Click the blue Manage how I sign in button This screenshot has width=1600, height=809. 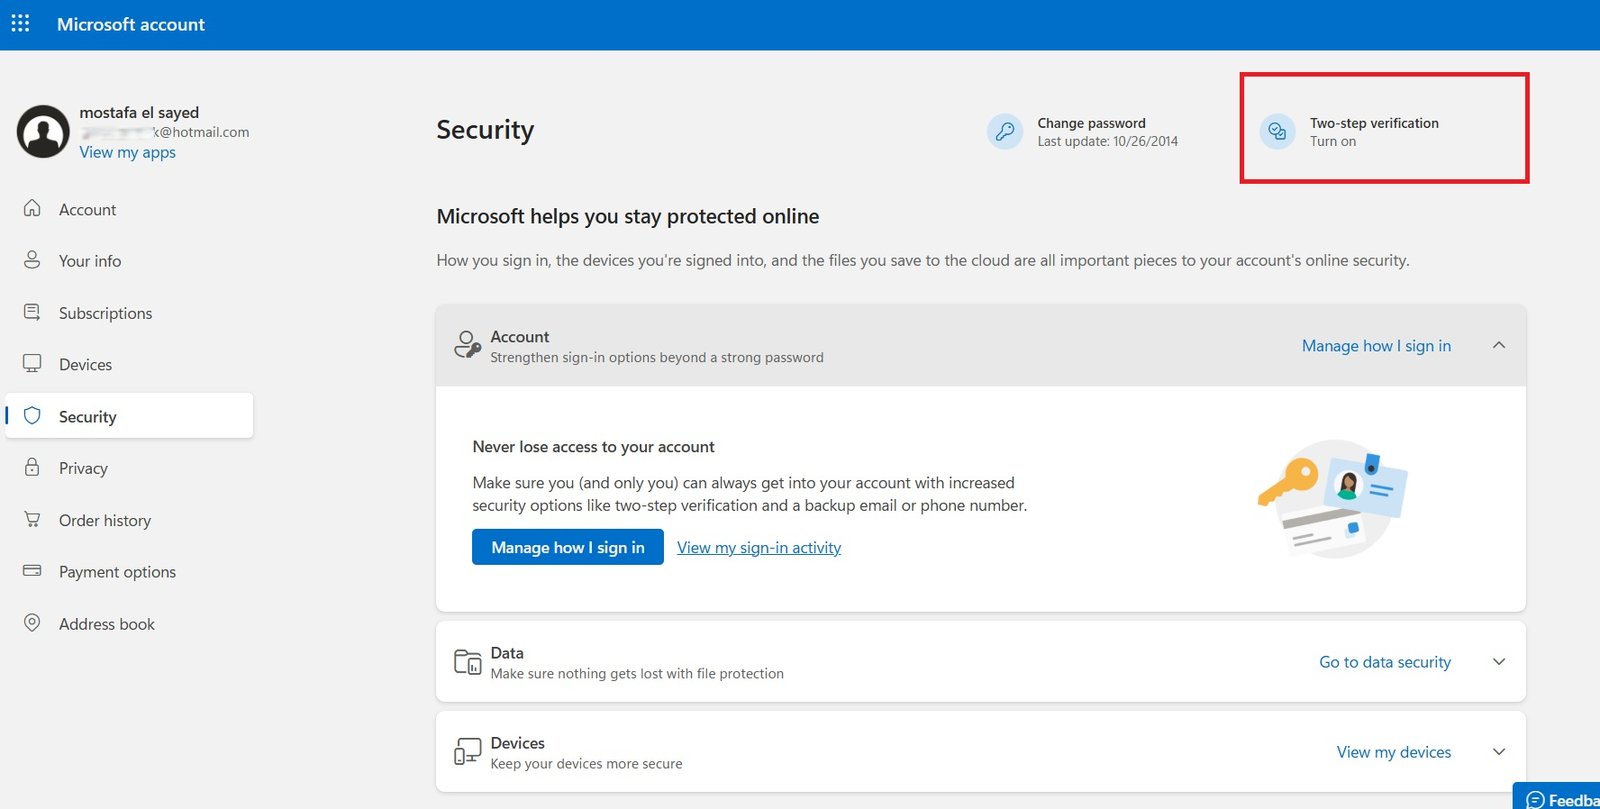point(568,547)
